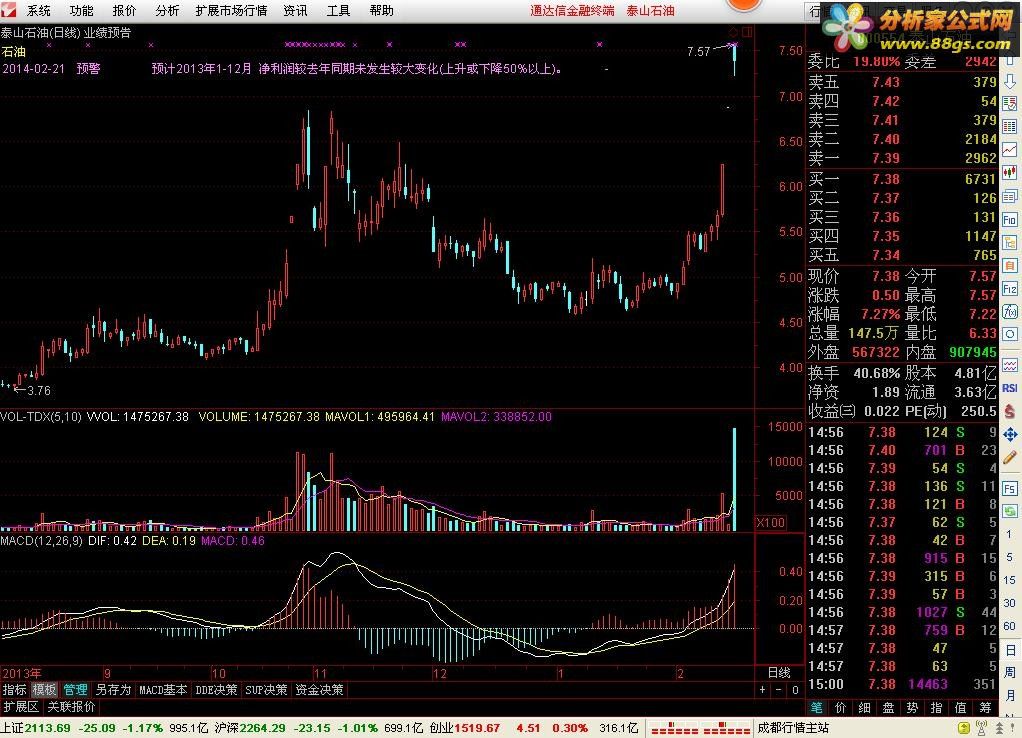Screen dimensions: 1022x738
Task: Select the DDE决策 template
Action: [216, 690]
